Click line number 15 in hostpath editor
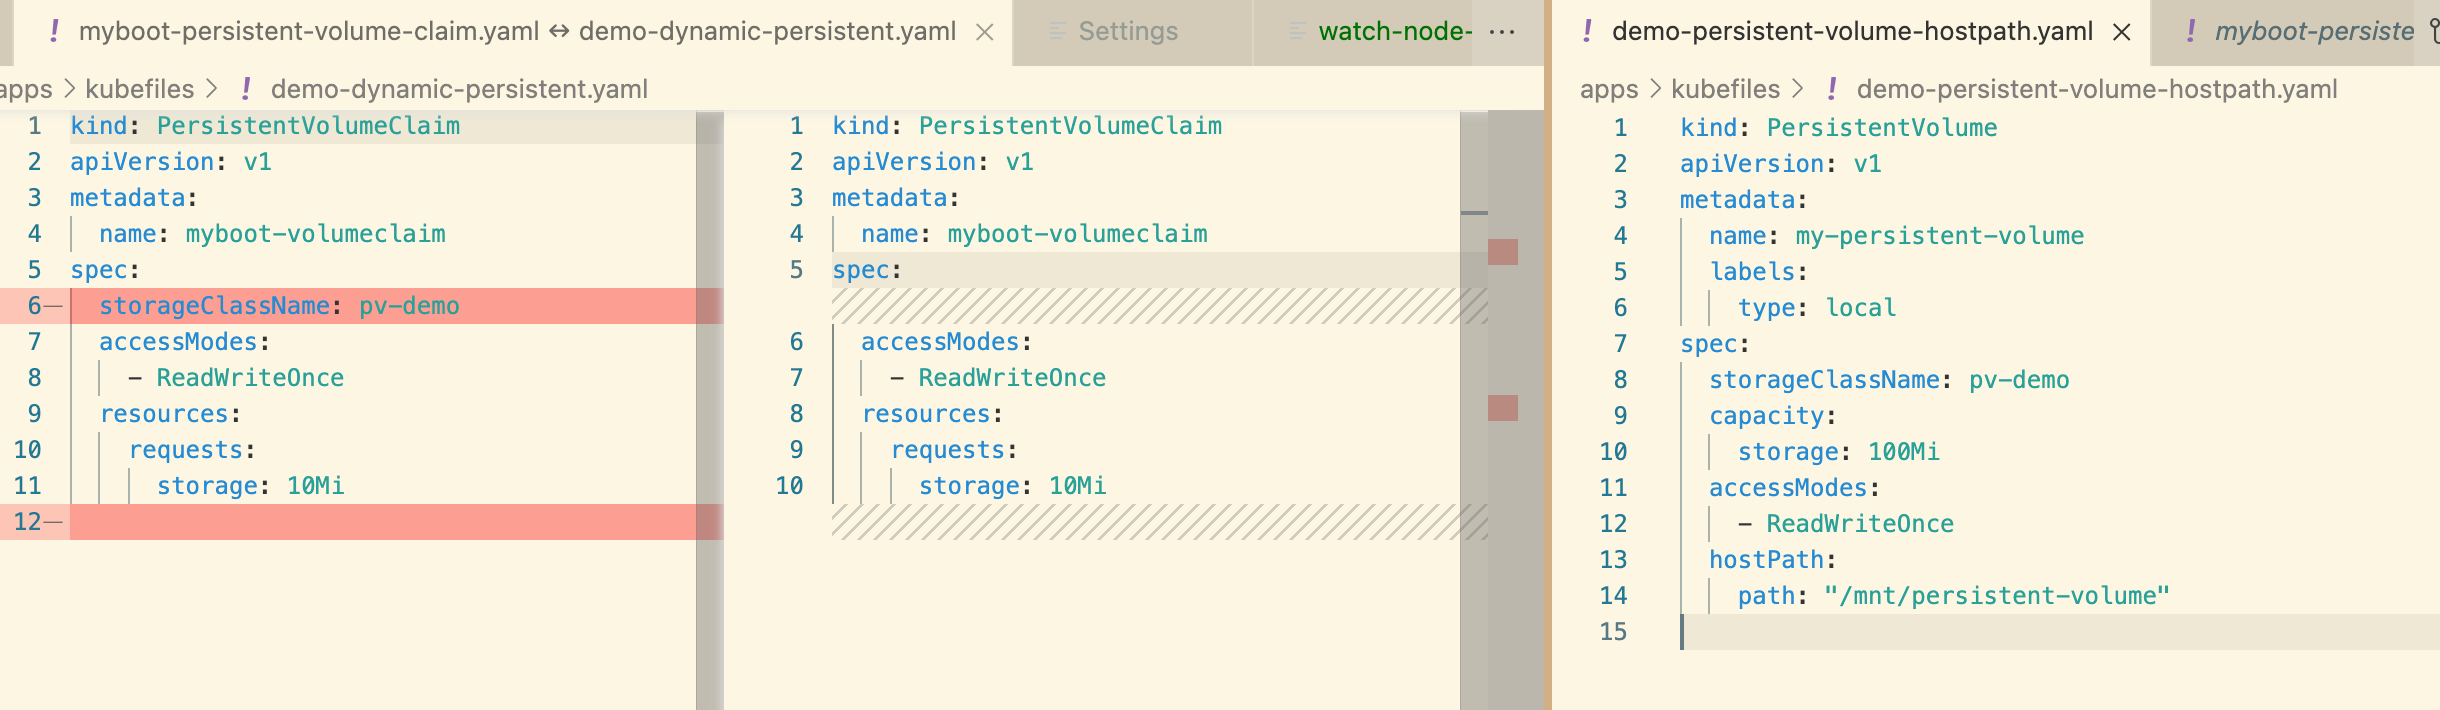 tap(1613, 632)
